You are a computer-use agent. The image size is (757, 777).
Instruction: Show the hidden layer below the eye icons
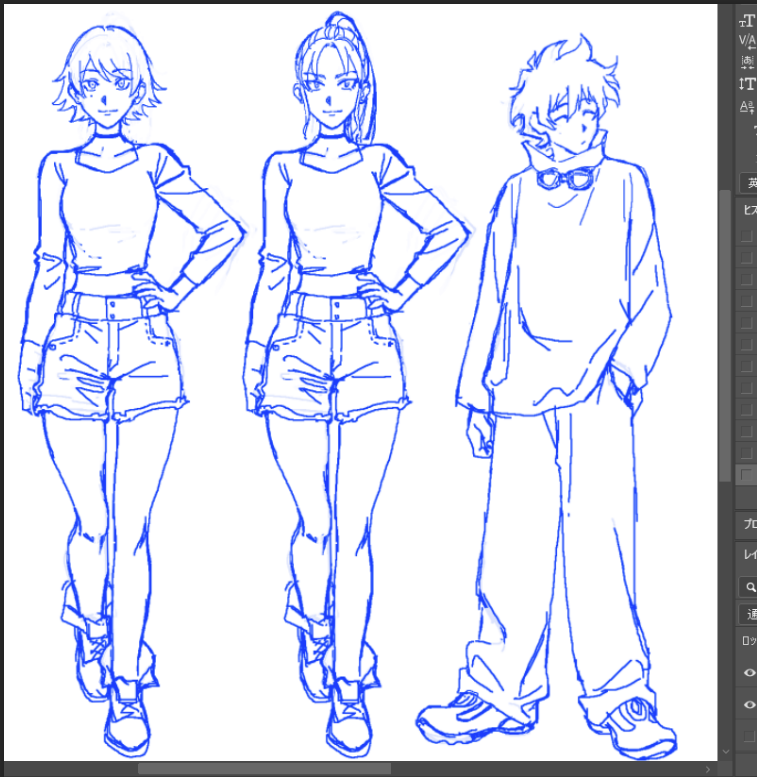[750, 737]
